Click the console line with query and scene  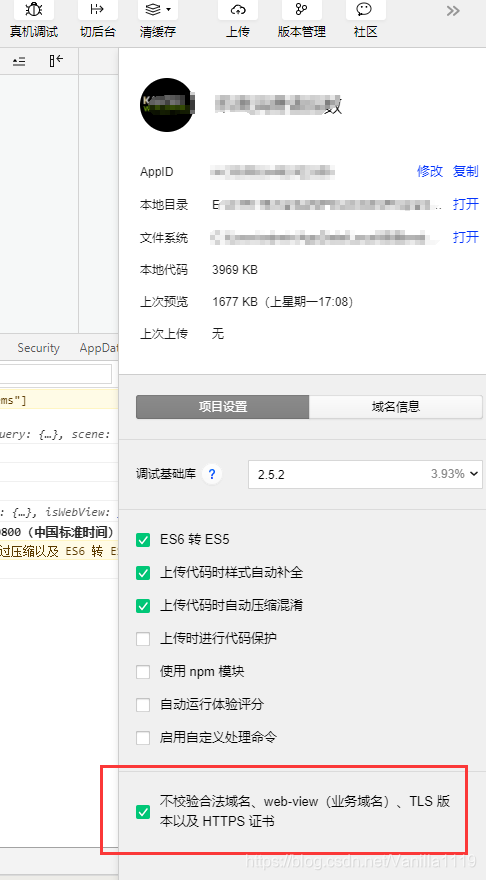tap(59, 434)
